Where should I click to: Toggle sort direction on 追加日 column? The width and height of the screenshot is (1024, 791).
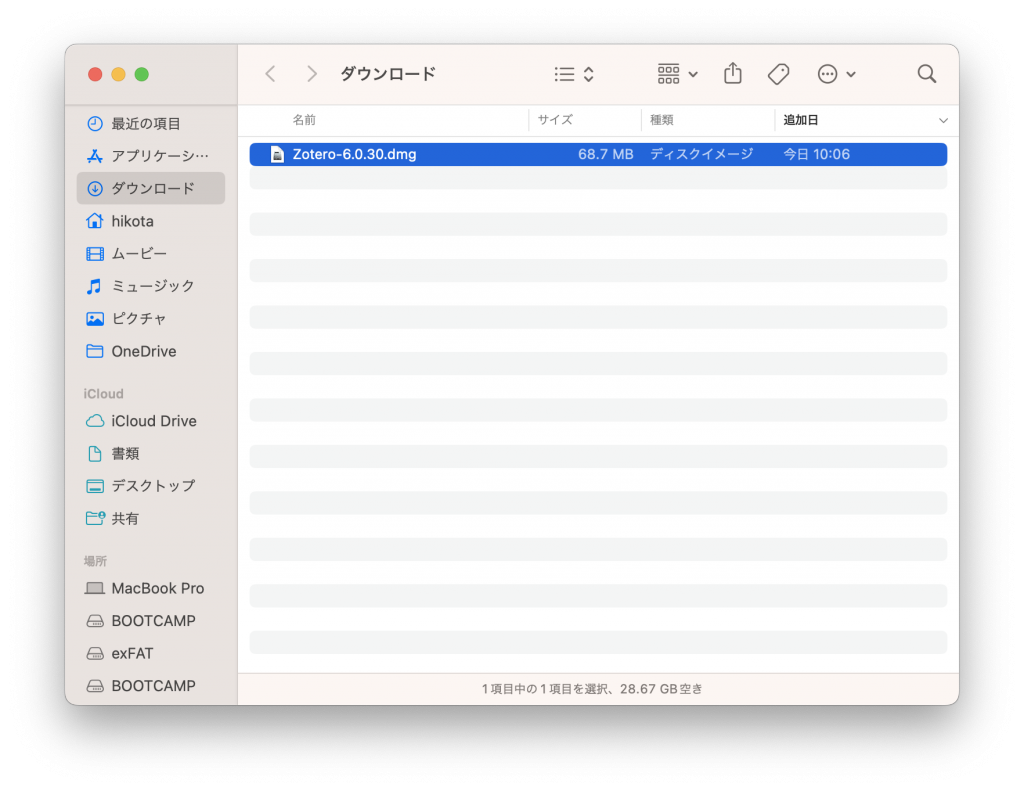[x=942, y=120]
